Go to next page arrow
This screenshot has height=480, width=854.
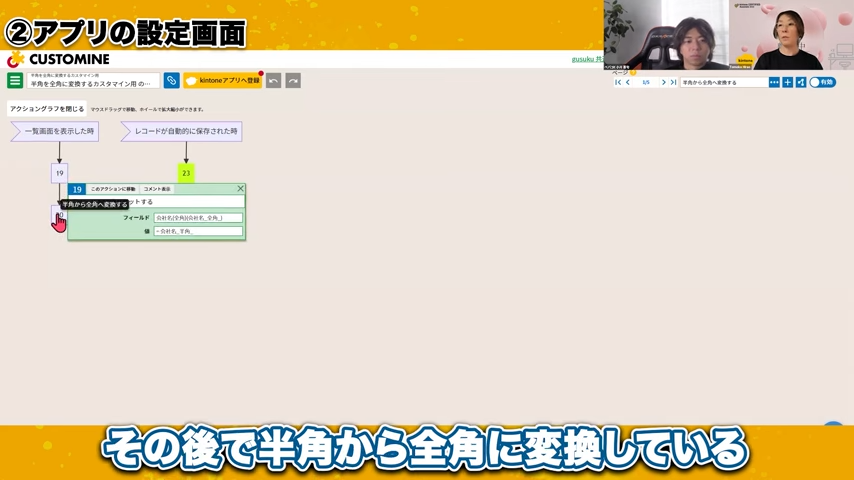click(663, 82)
